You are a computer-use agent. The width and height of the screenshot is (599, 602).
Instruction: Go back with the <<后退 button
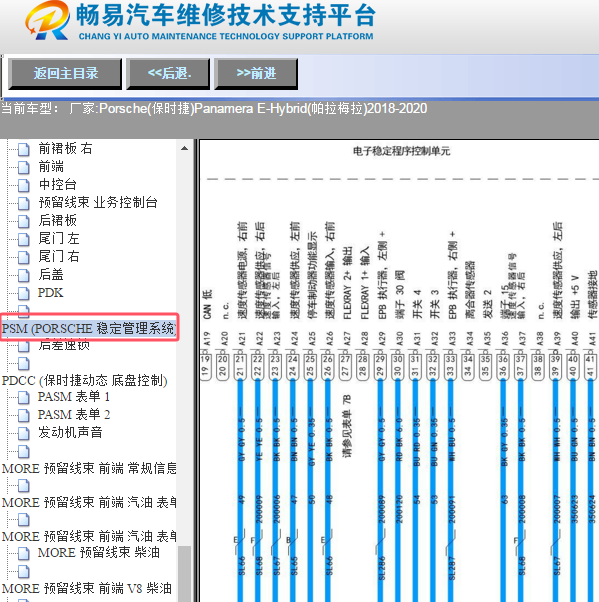168,74
